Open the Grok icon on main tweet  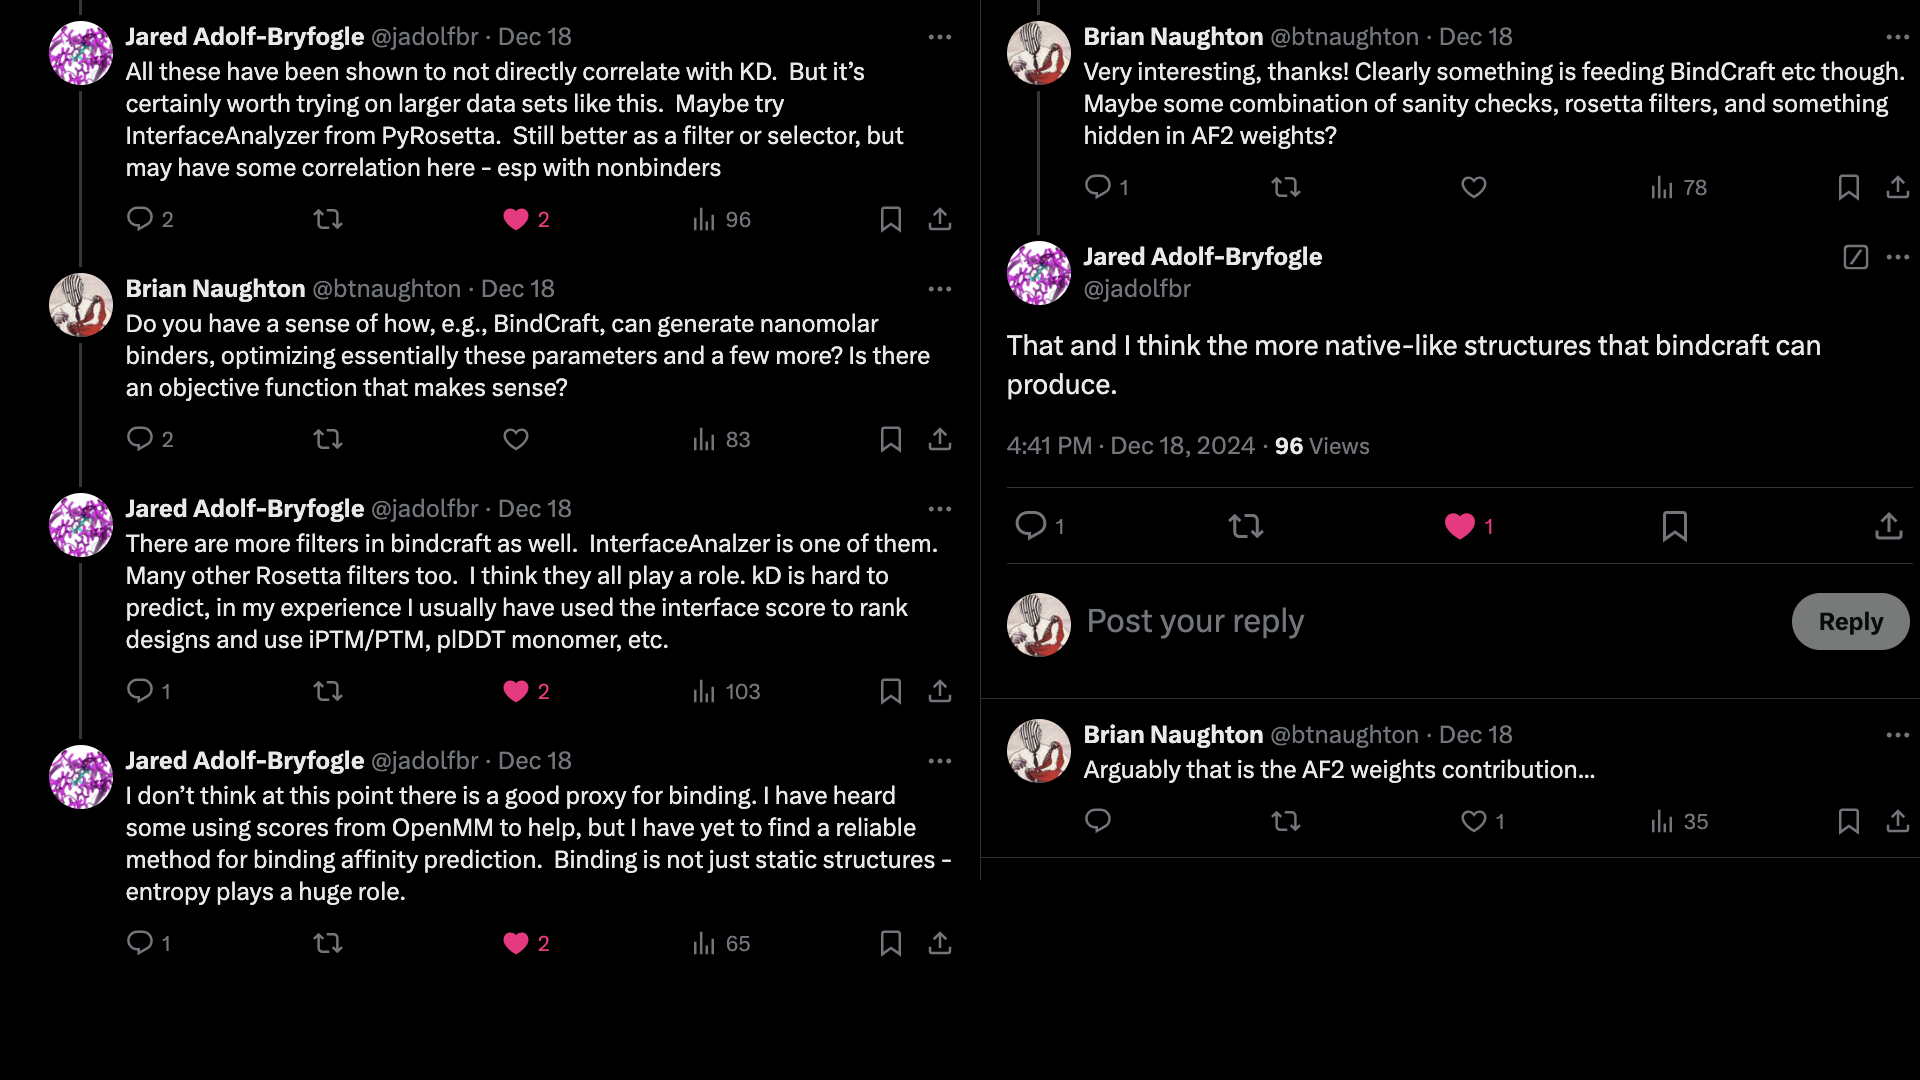point(1855,257)
